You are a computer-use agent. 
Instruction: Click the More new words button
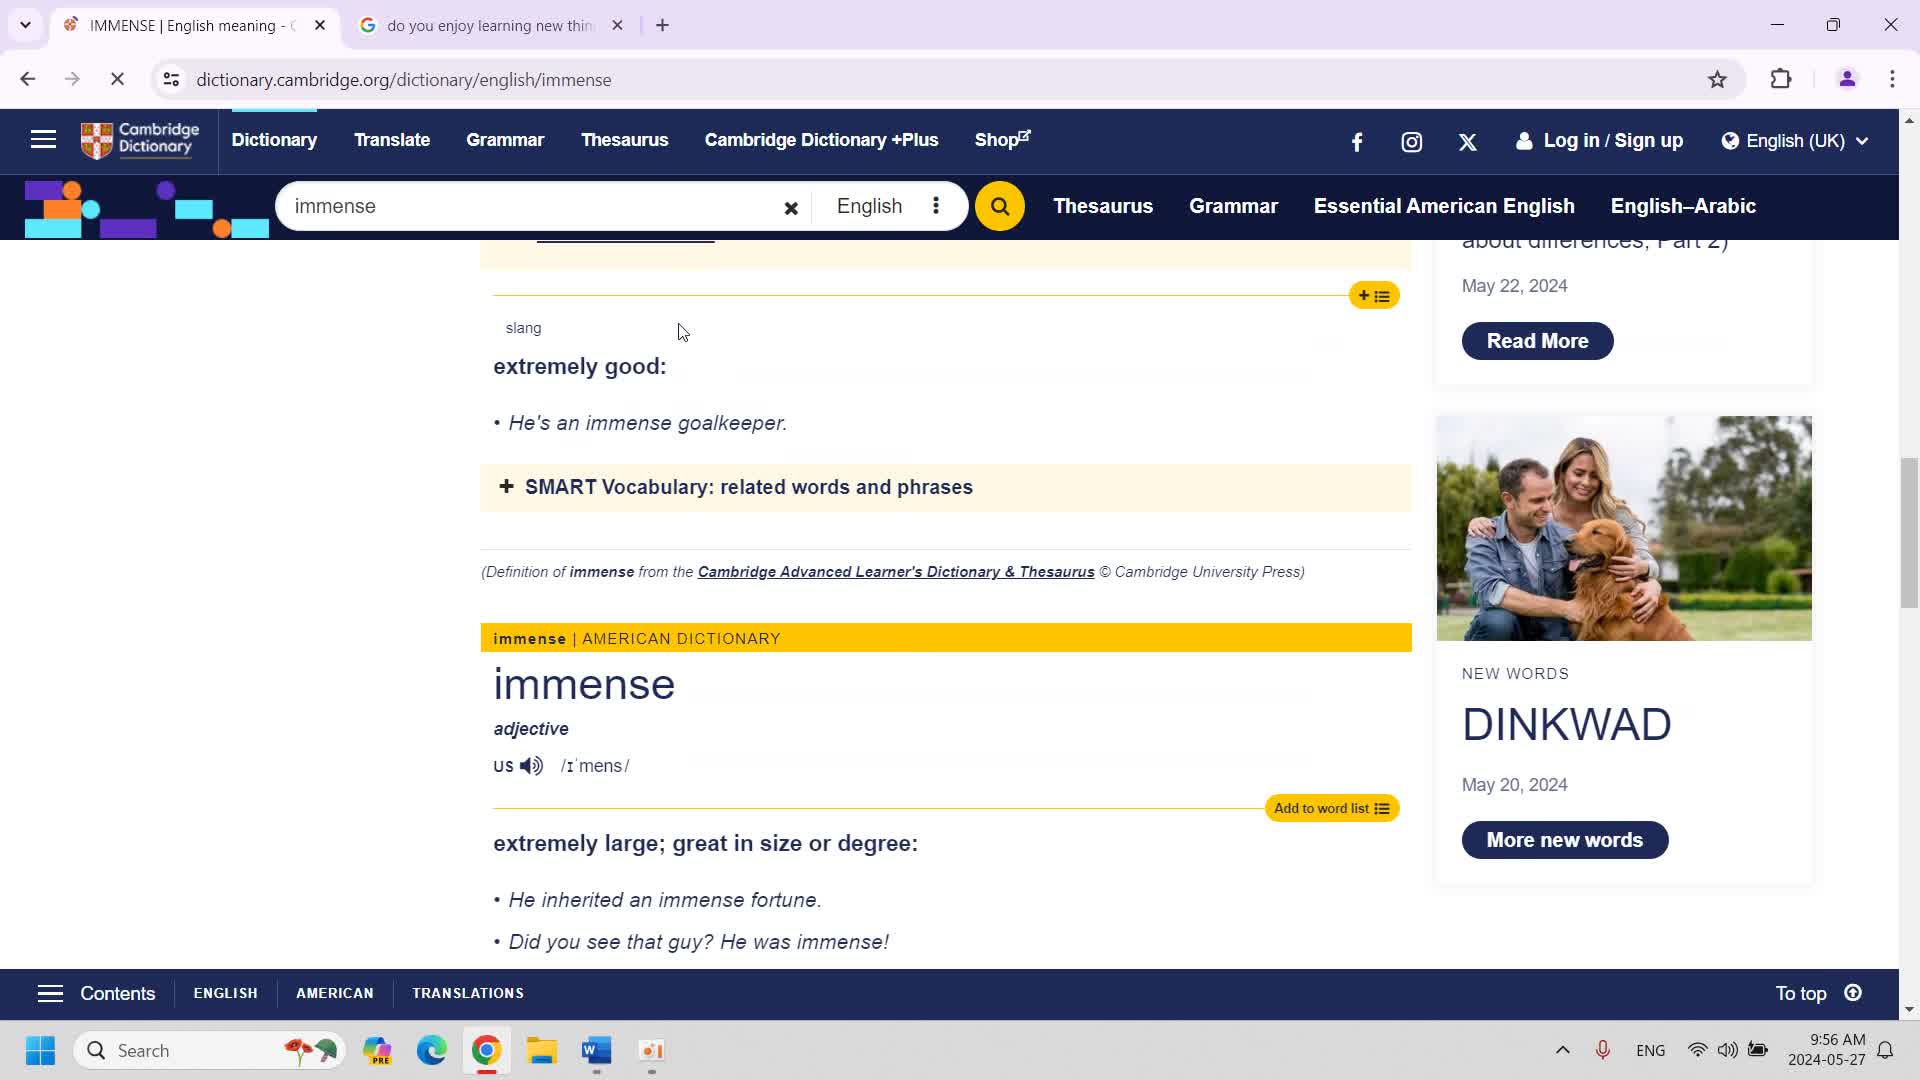(x=1564, y=840)
